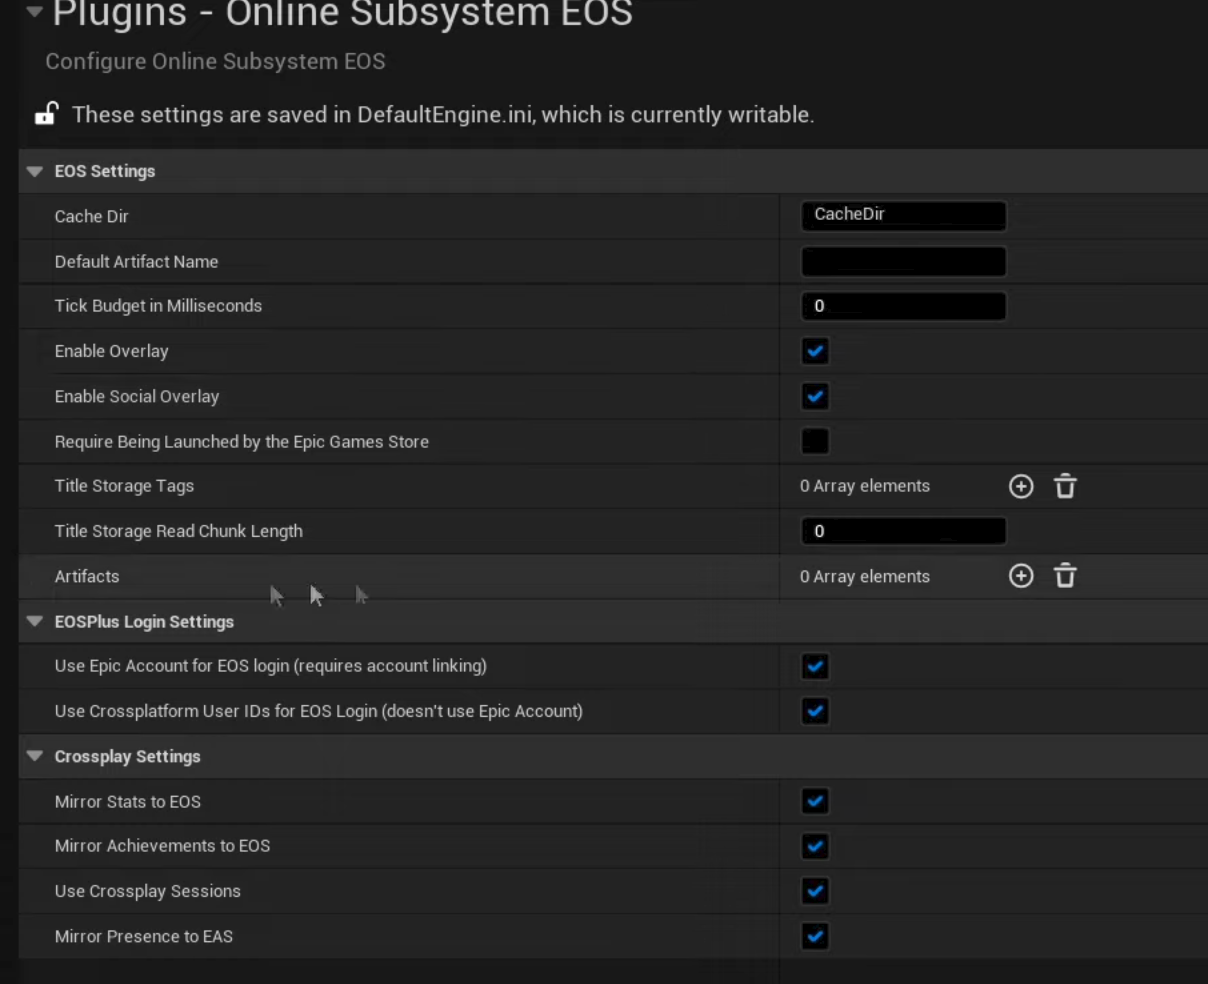The height and width of the screenshot is (984, 1208).
Task: Collapse the Crossplay Settings section
Action: (35, 757)
